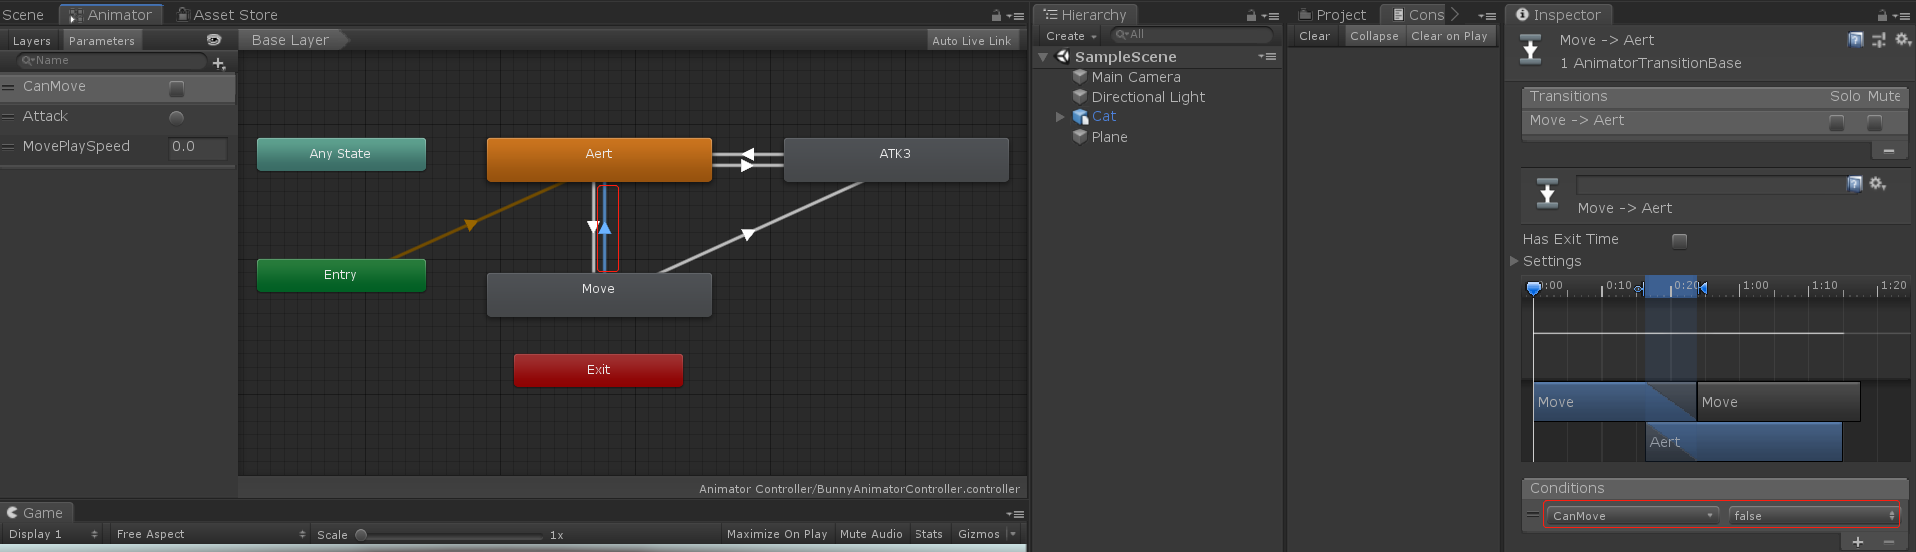1916x552 pixels.
Task: Open the Hierarchy panel options menu
Action: [1271, 16]
